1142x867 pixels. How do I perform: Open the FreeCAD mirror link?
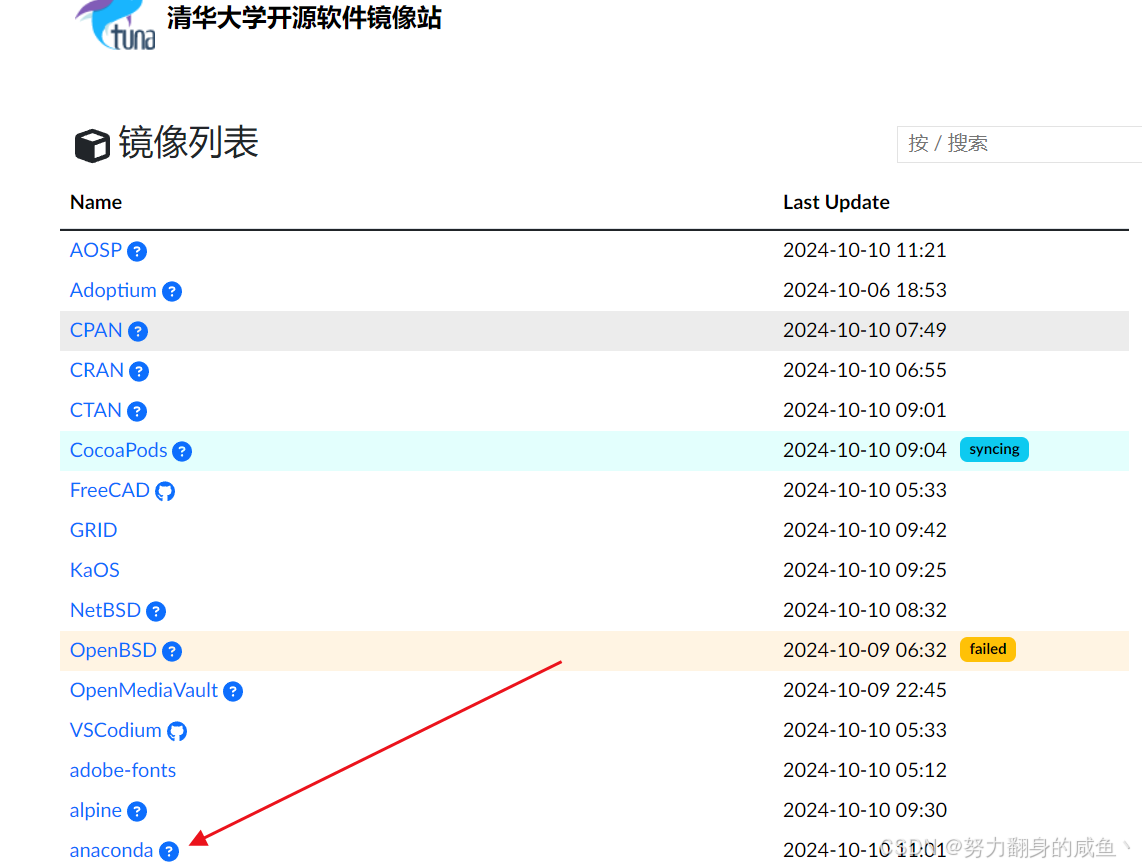click(110, 490)
